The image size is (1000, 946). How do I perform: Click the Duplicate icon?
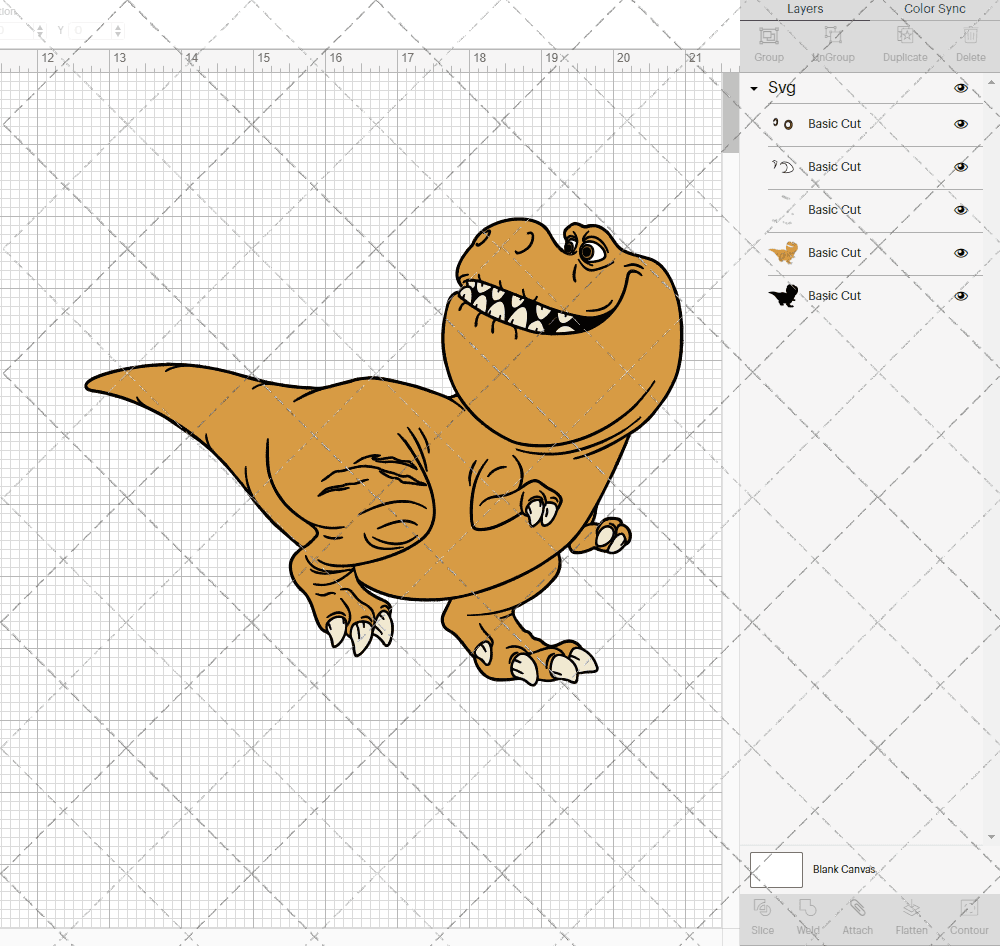tap(905, 36)
